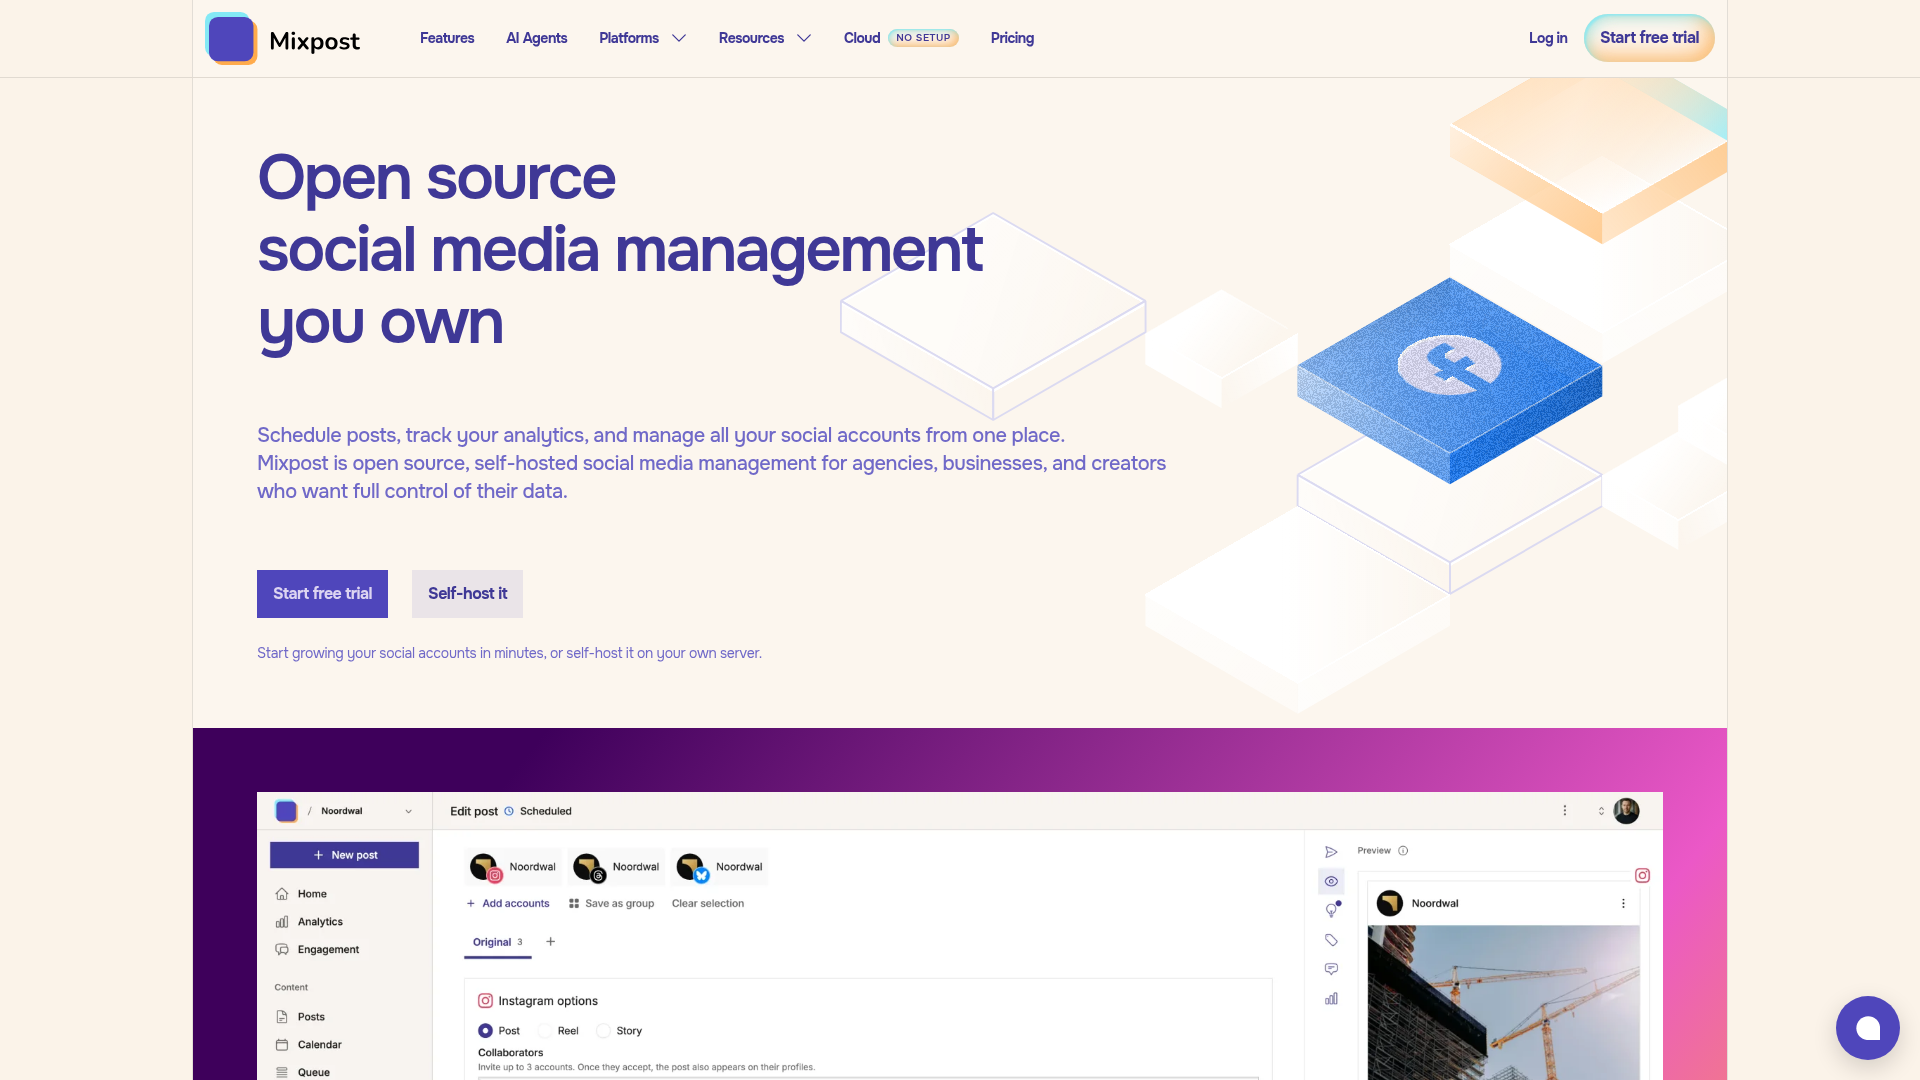Open the three-dot menu on the Noordwal preview card
1920x1080 pixels.
coord(1623,903)
